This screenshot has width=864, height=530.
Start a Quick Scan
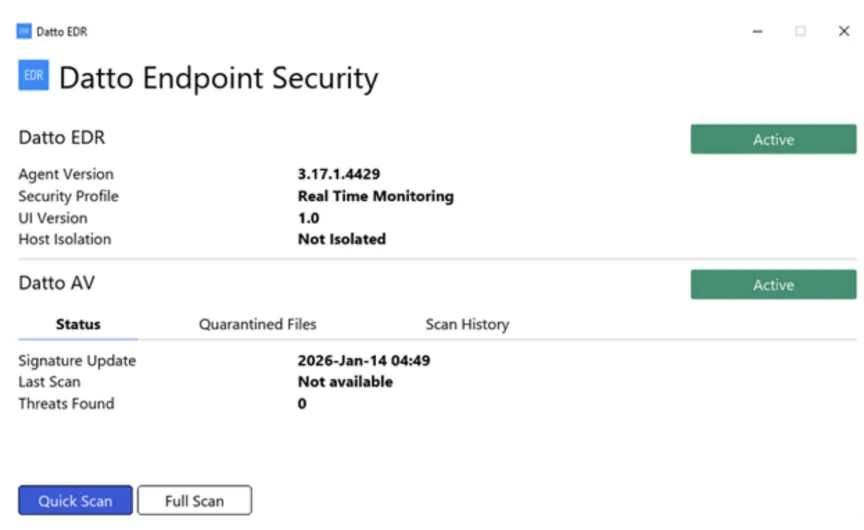(x=75, y=501)
